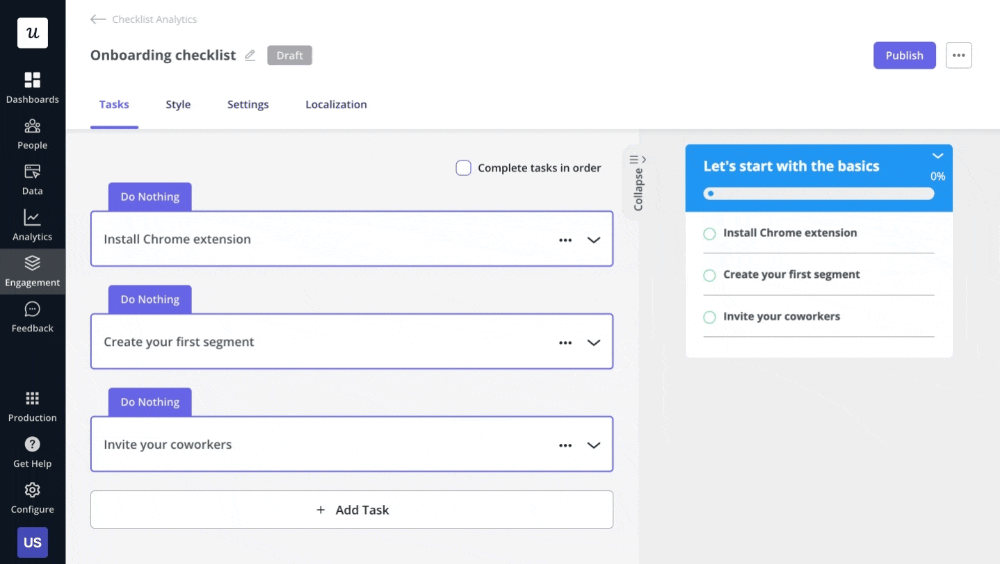Enable Complete tasks in order checkbox

463,168
